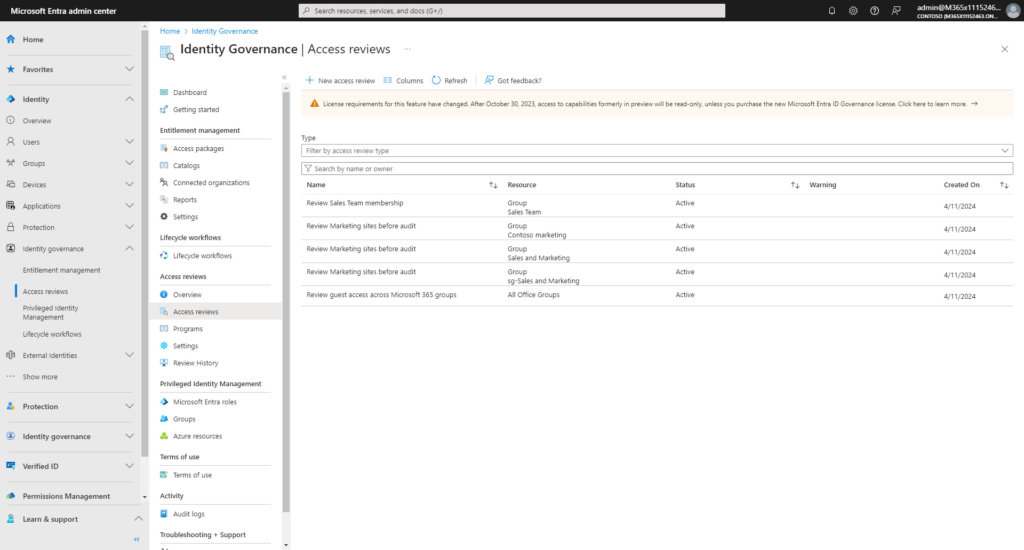
Task: Select Overview under Access reviews menu
Action: [187, 295]
